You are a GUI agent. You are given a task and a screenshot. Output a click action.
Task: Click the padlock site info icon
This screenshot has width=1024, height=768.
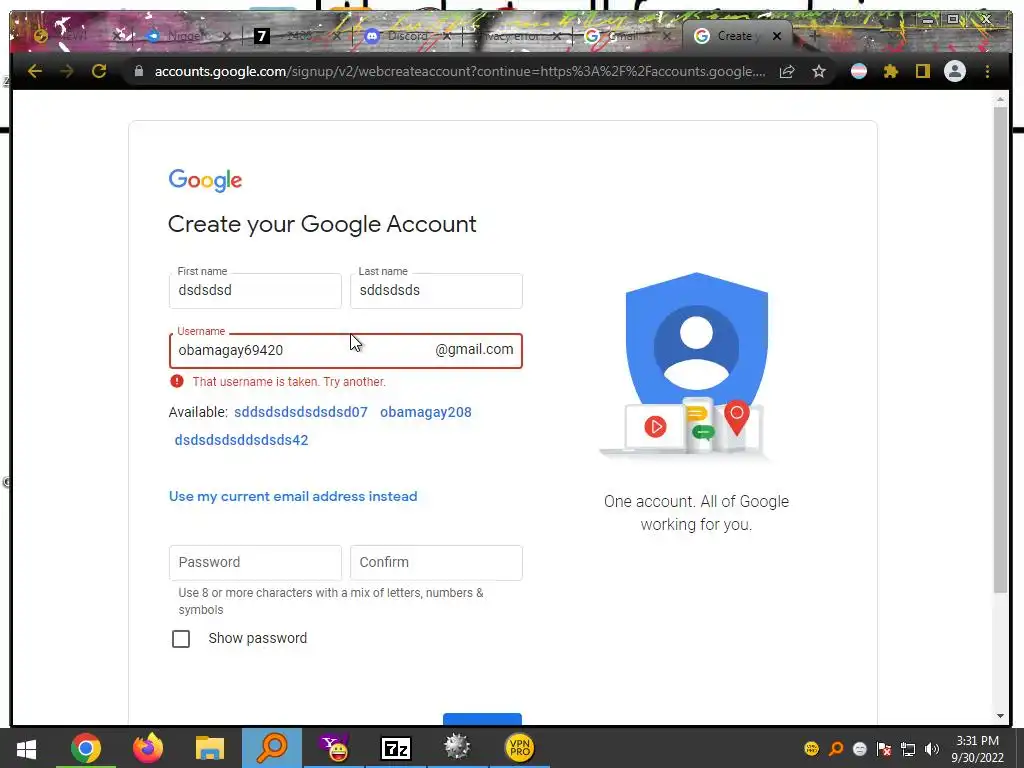click(138, 71)
